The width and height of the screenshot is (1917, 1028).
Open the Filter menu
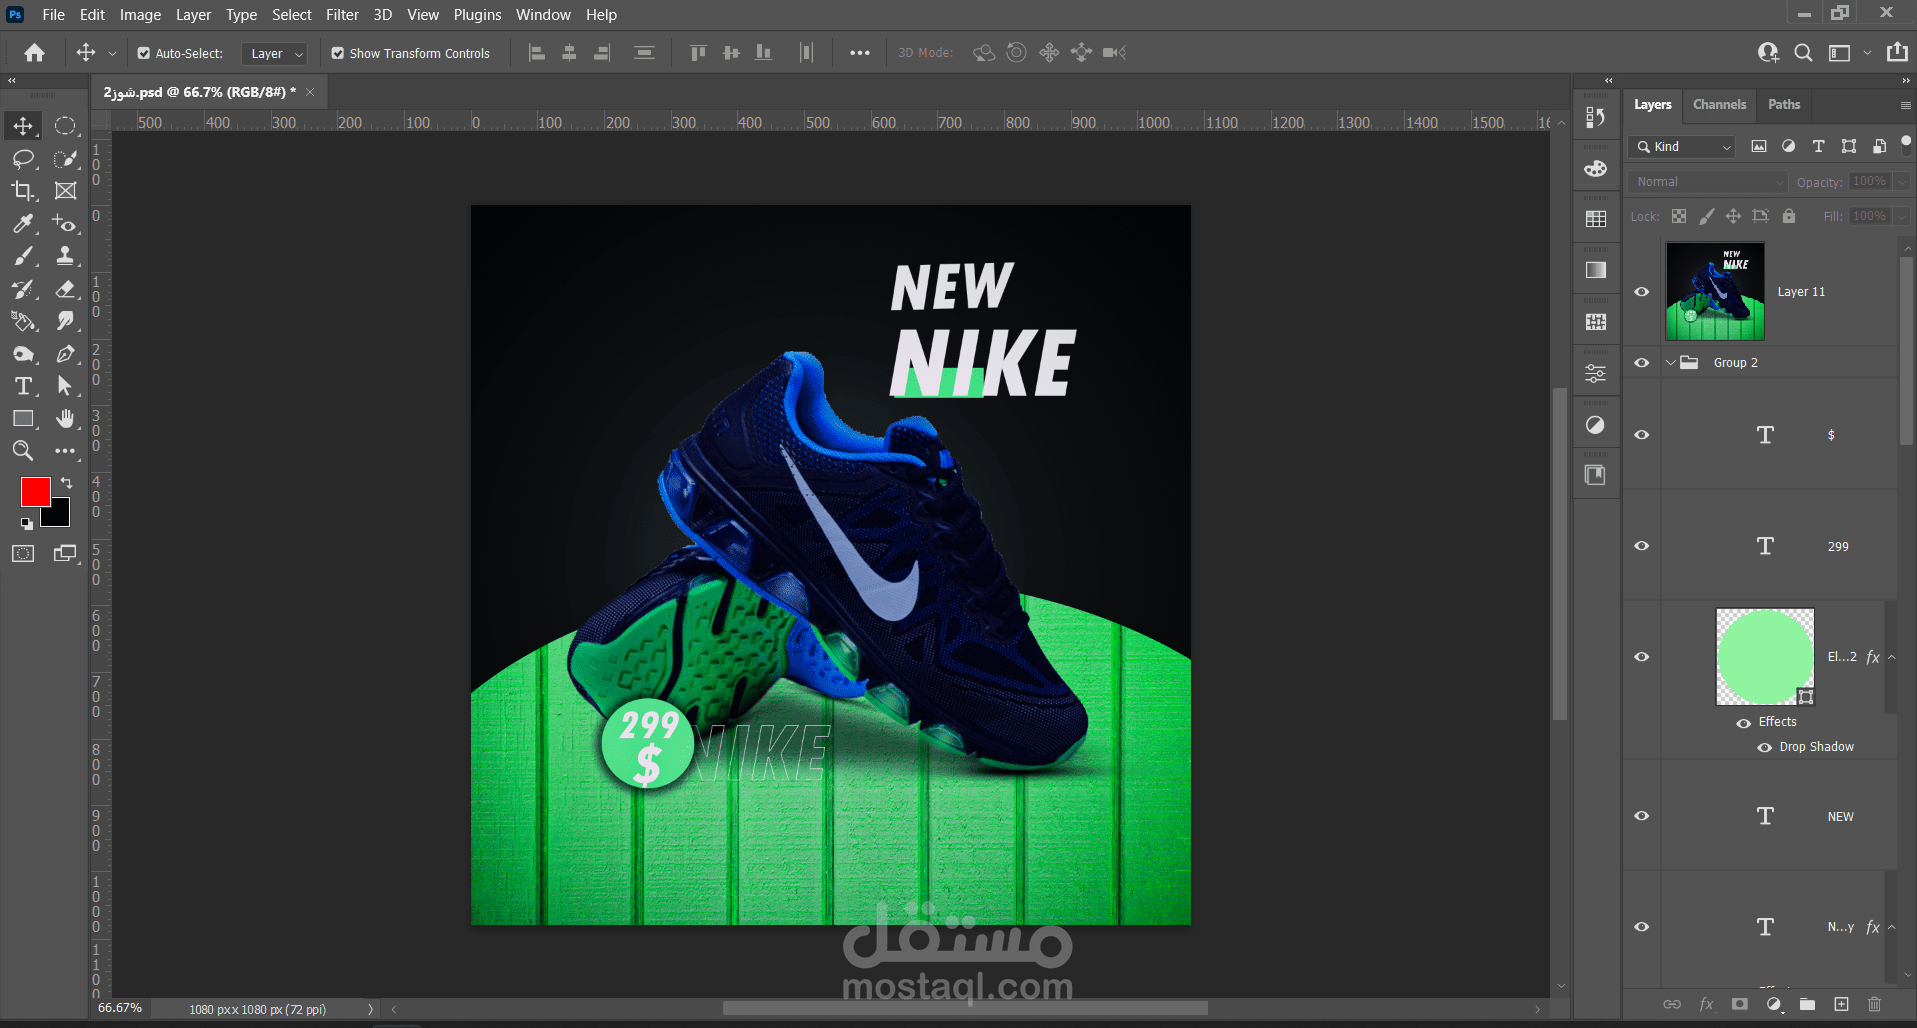[x=342, y=15]
